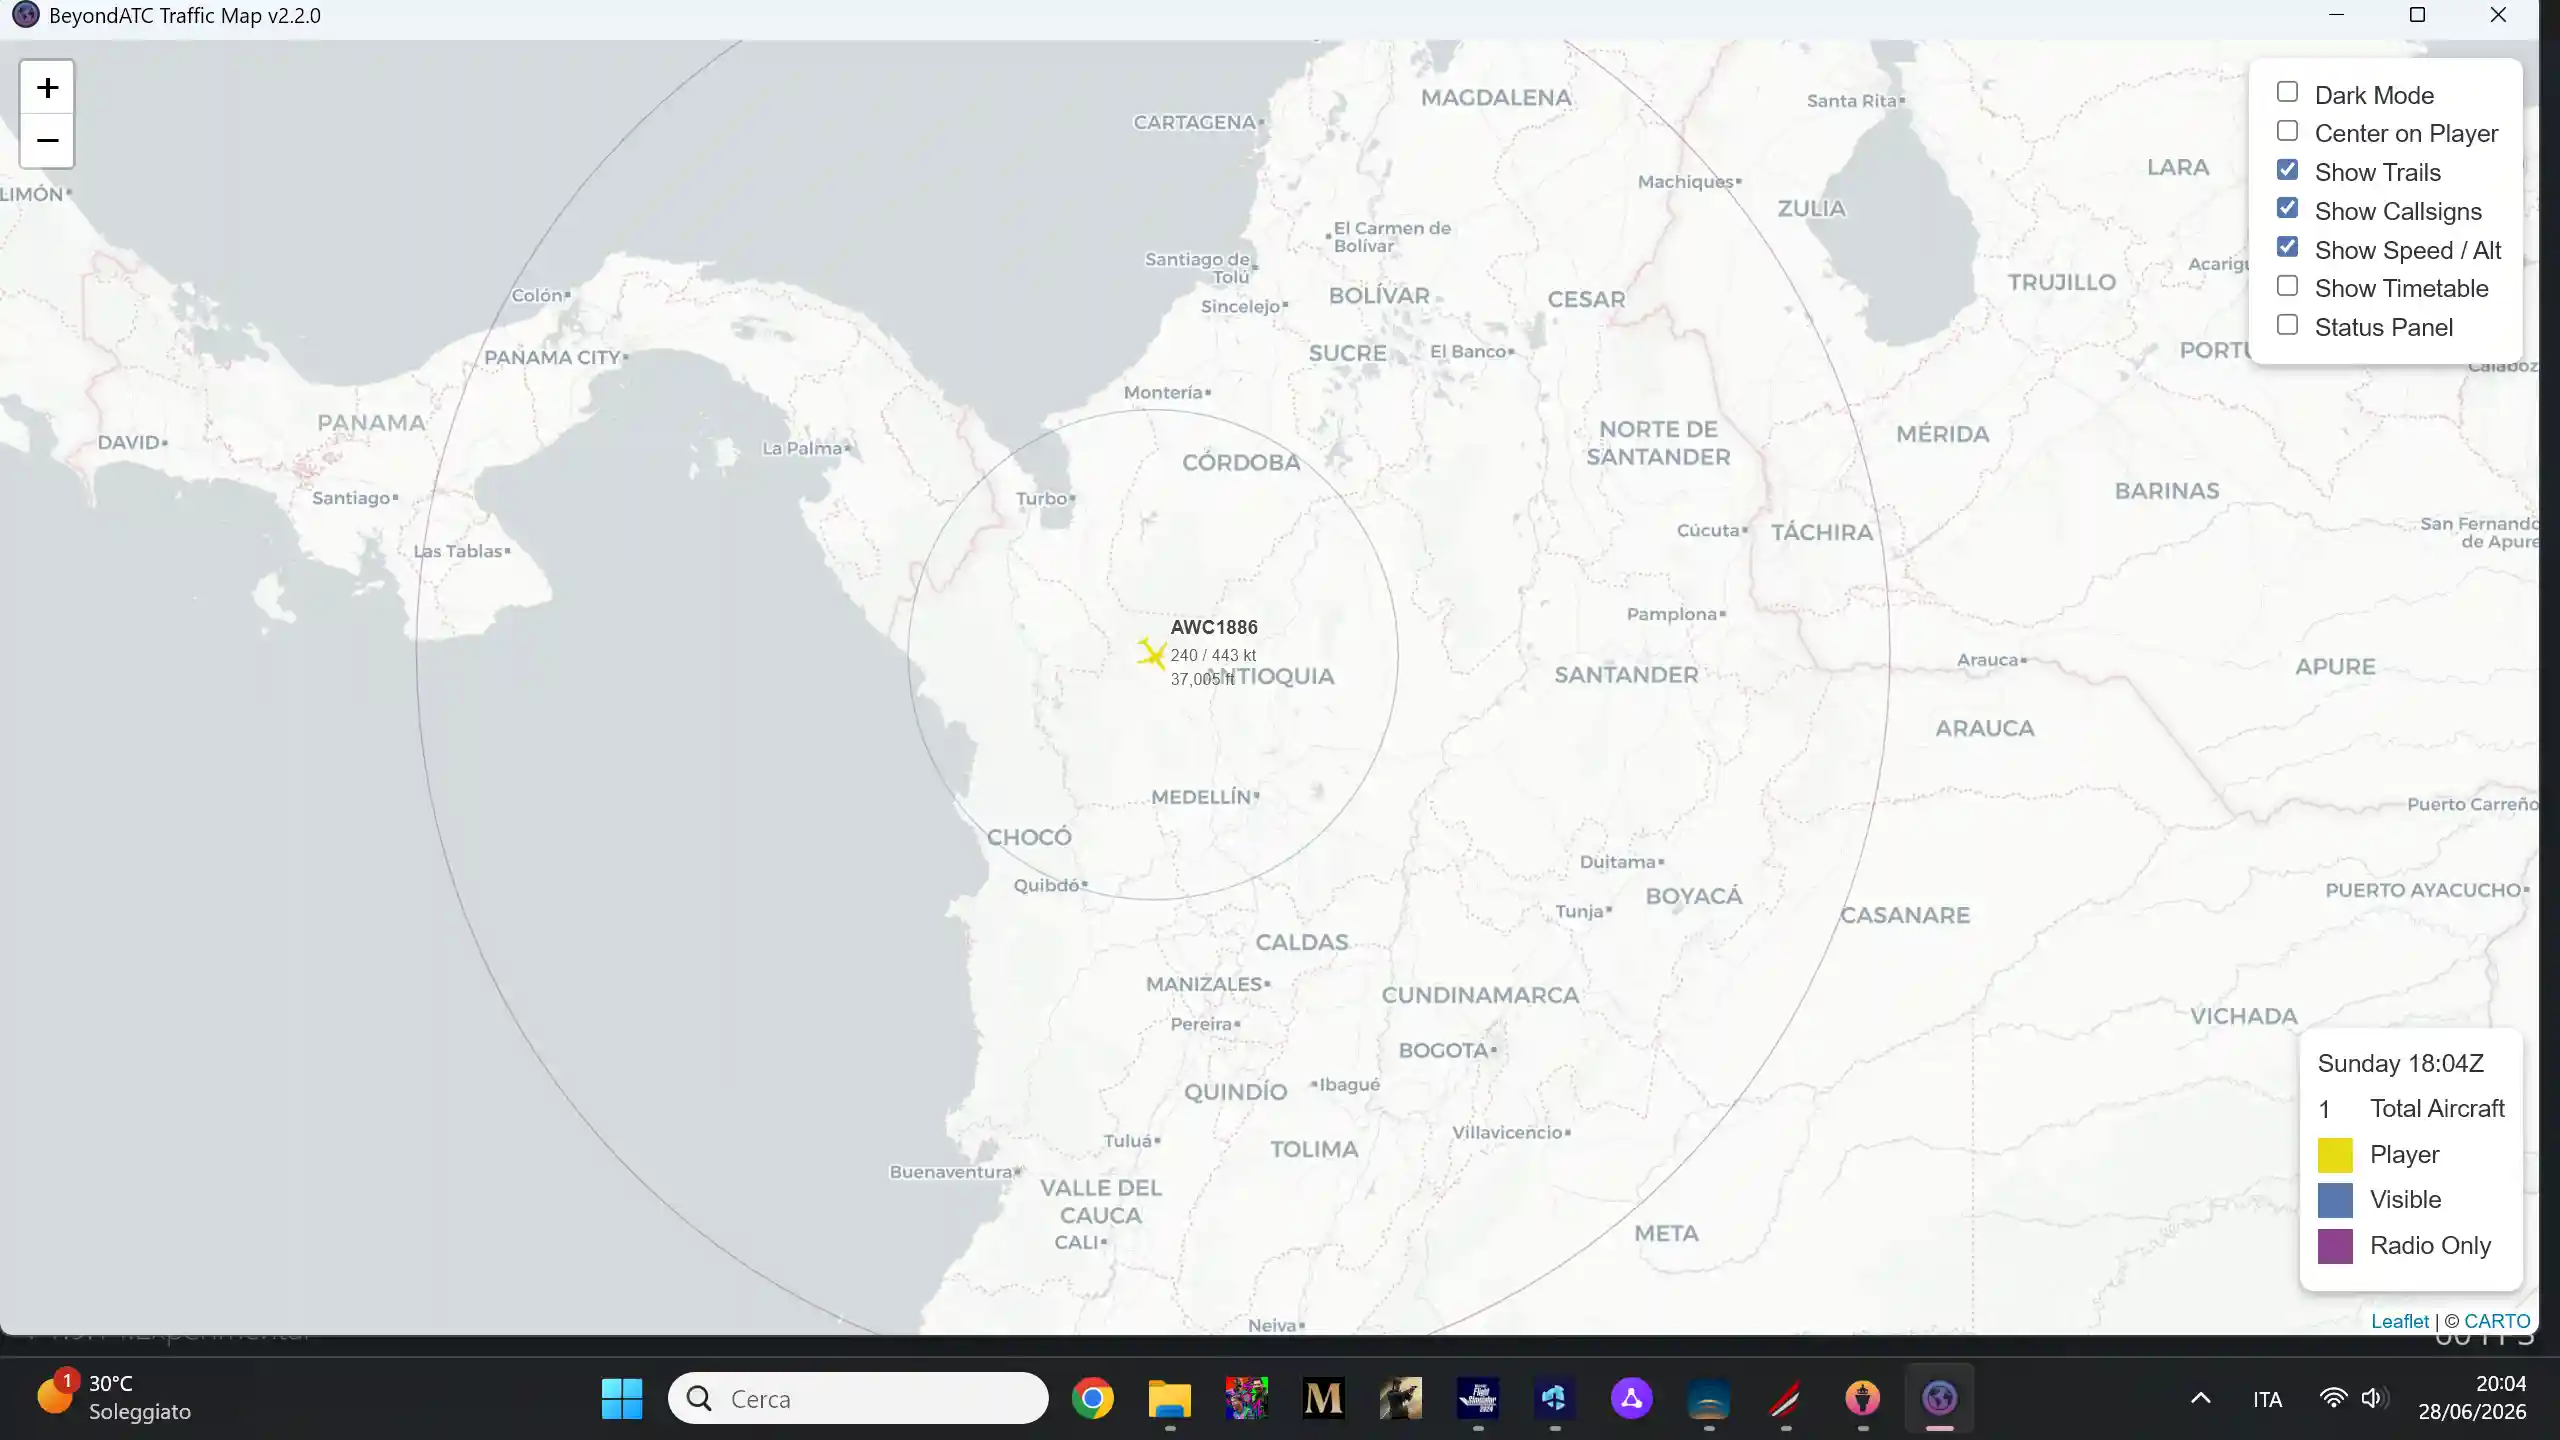Click the 37,005 ft altitude readout
The height and width of the screenshot is (1440, 2560).
(x=1202, y=679)
